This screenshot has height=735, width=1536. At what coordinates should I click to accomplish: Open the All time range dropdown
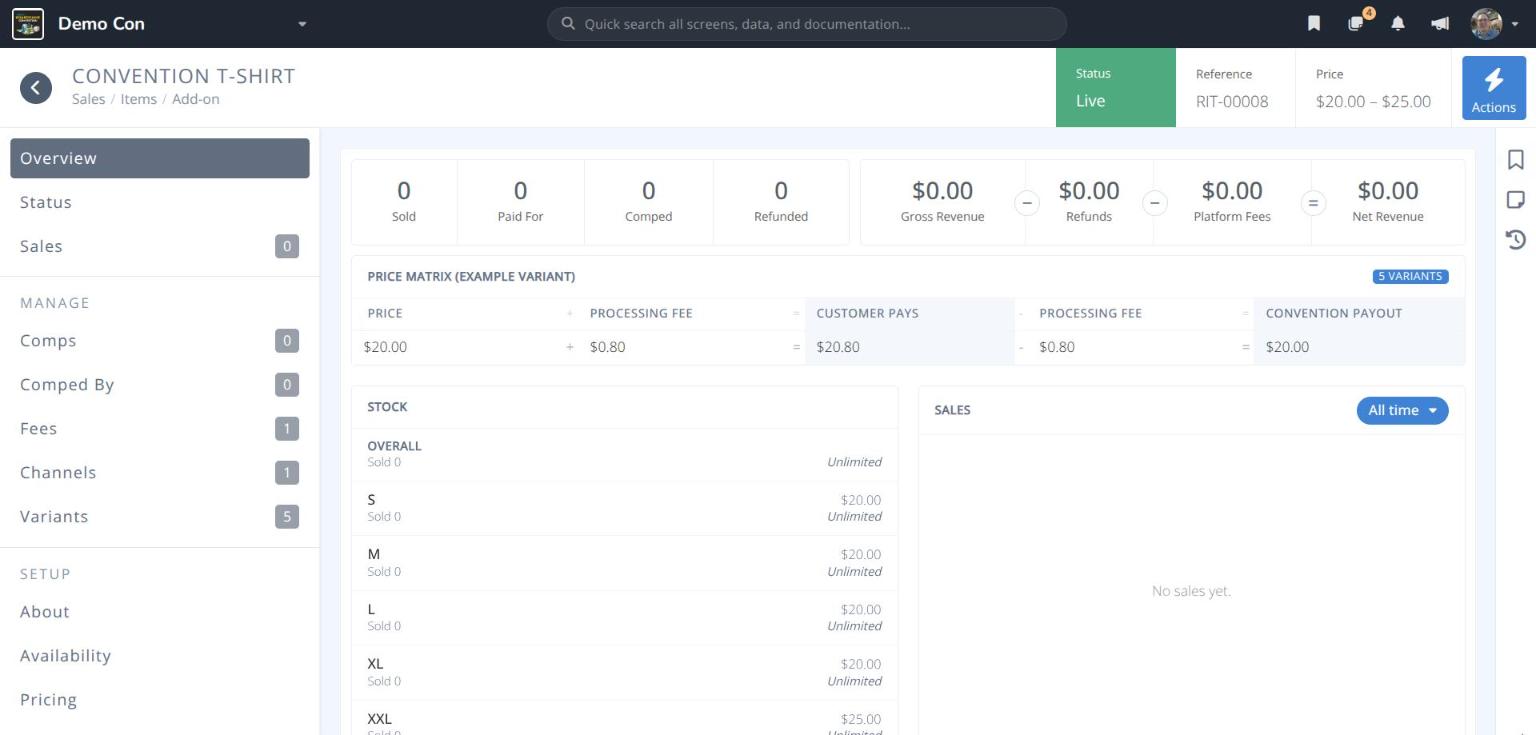click(x=1402, y=410)
